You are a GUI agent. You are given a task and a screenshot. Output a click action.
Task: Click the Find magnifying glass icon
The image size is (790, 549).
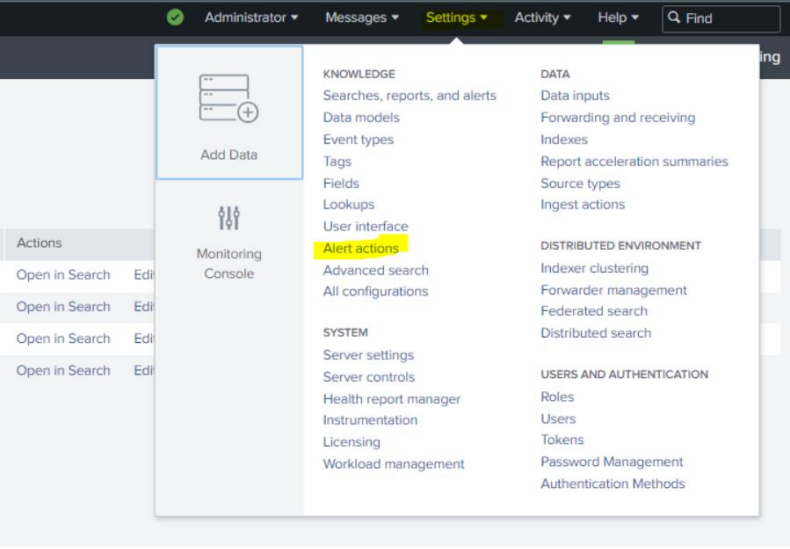674,17
